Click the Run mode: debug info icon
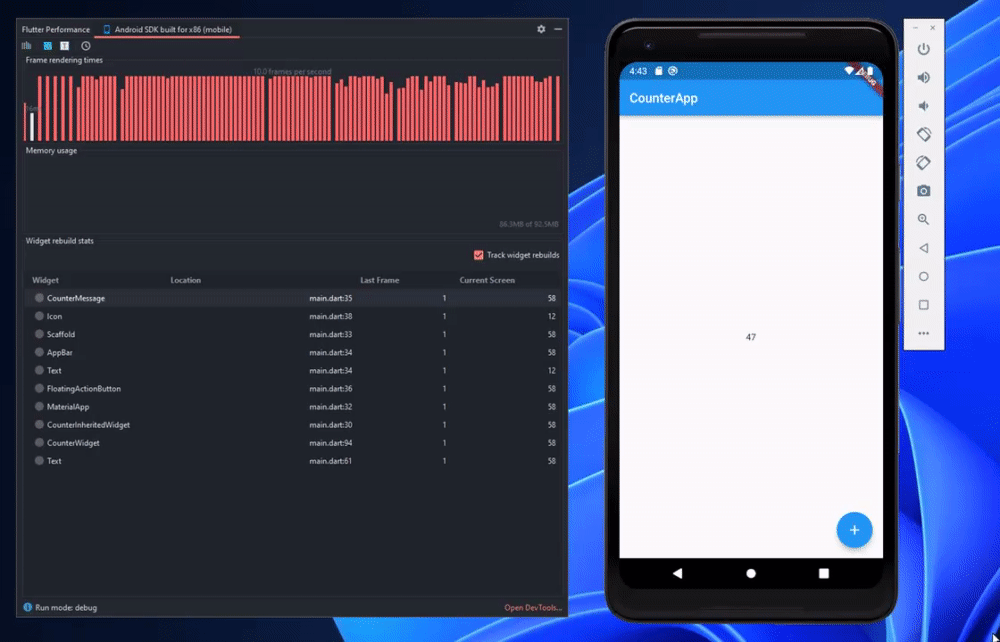1000x642 pixels. pyautogui.click(x=27, y=608)
